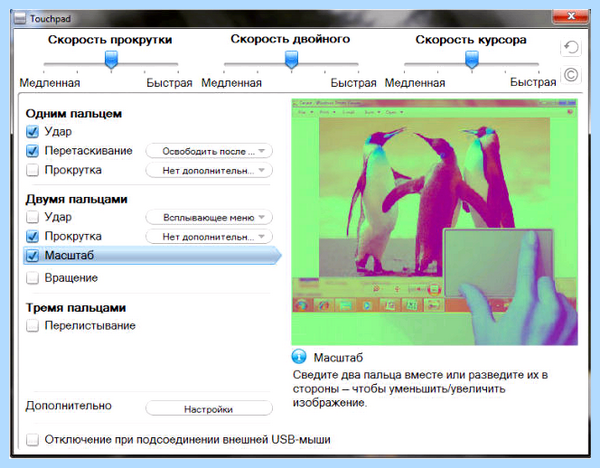Screen dimensions: 600x468
Task: Uncheck the Перетаскивание checkbox
Action: [33, 151]
